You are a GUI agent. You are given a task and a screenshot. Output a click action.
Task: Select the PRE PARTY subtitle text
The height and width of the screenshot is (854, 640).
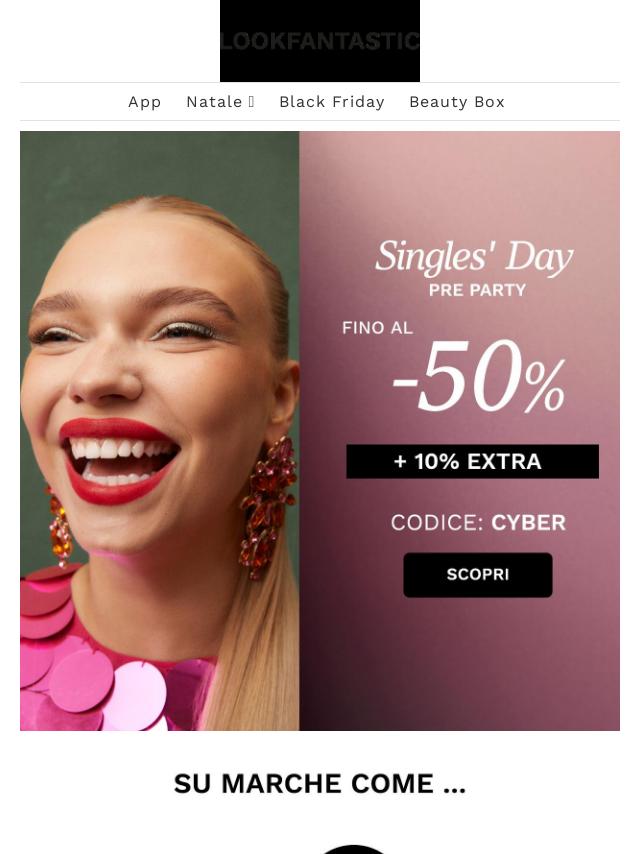pyautogui.click(x=477, y=290)
